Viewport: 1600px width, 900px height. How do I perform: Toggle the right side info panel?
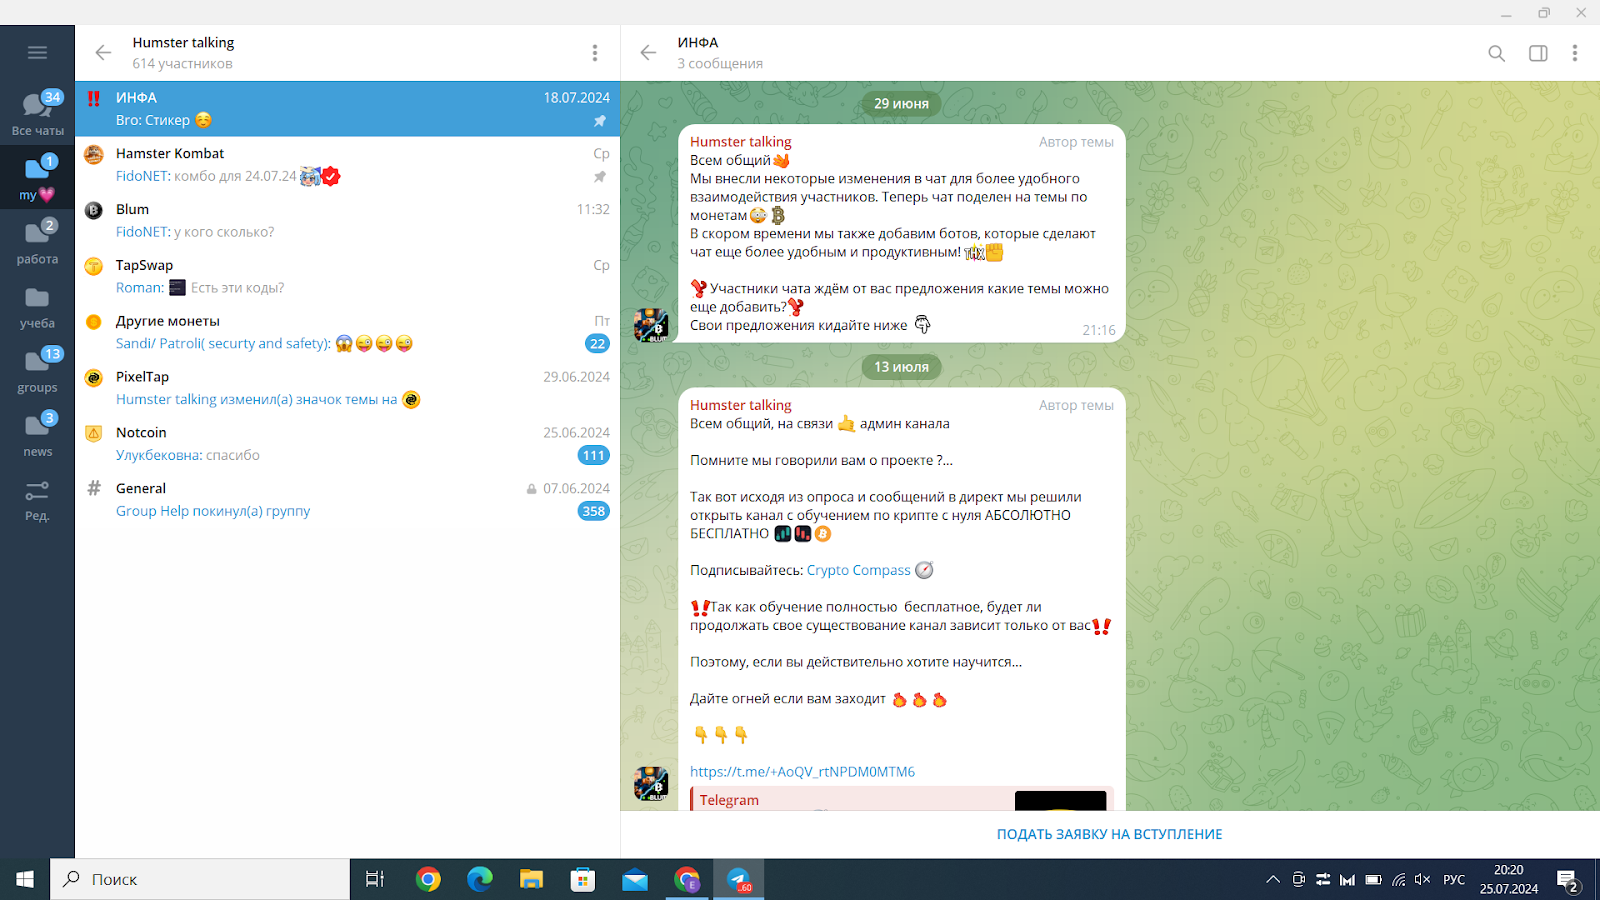click(x=1538, y=53)
